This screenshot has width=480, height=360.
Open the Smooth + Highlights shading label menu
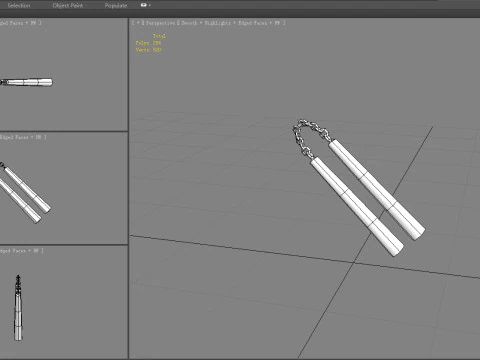[206, 23]
